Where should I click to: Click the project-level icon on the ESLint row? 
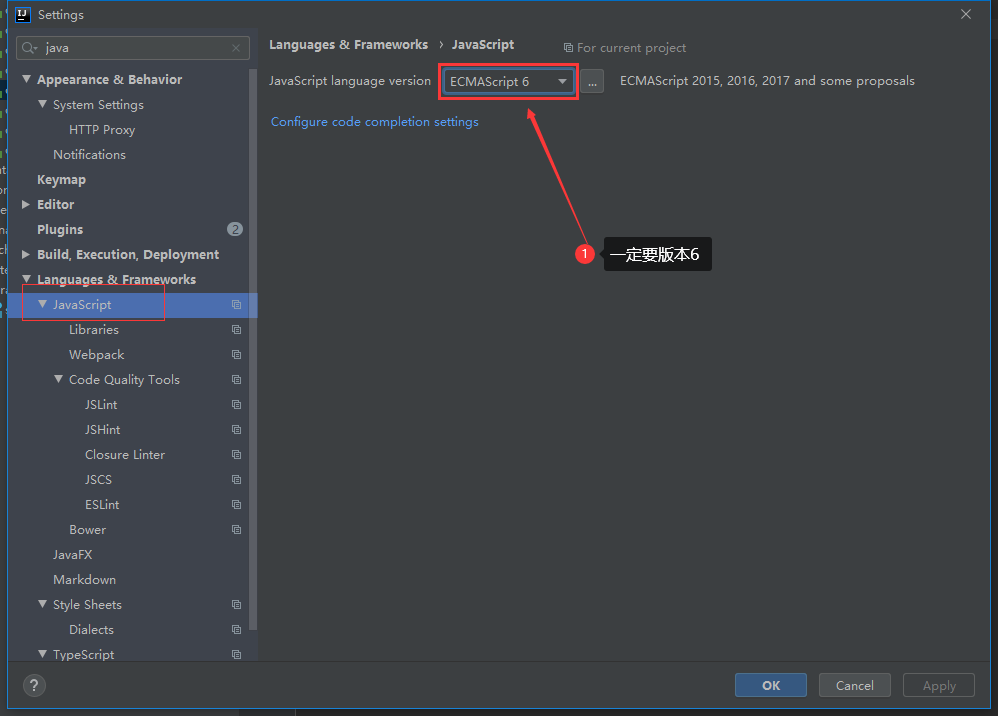click(x=236, y=505)
